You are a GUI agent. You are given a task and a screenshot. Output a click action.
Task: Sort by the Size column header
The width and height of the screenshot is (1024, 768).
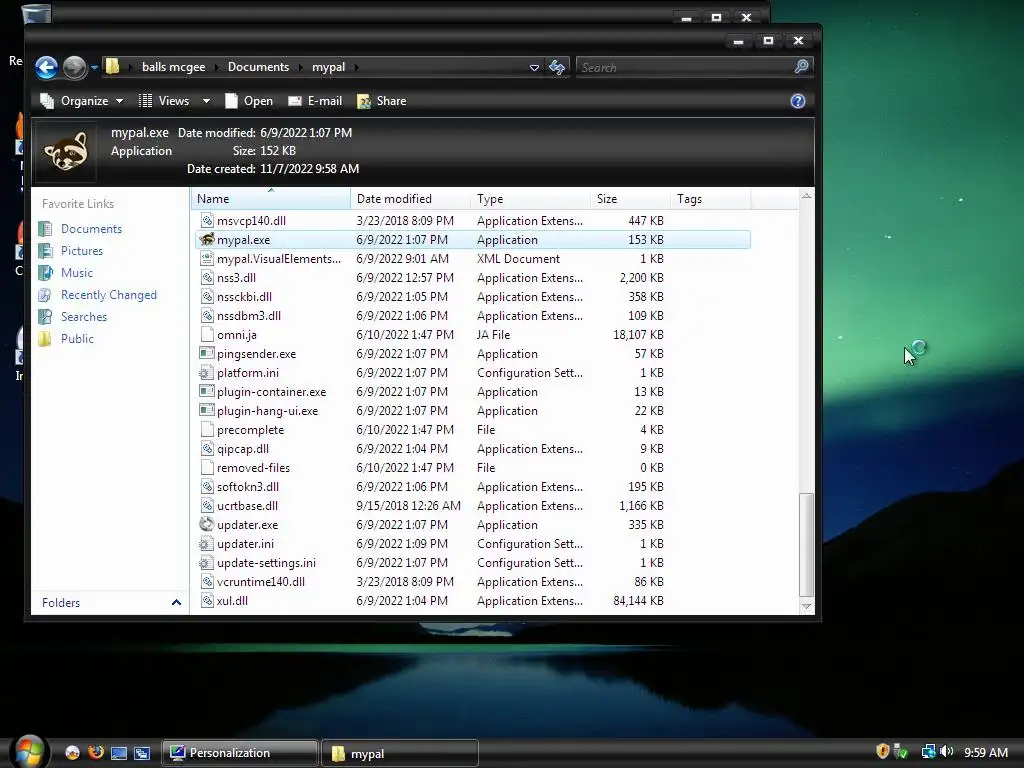(x=630, y=199)
